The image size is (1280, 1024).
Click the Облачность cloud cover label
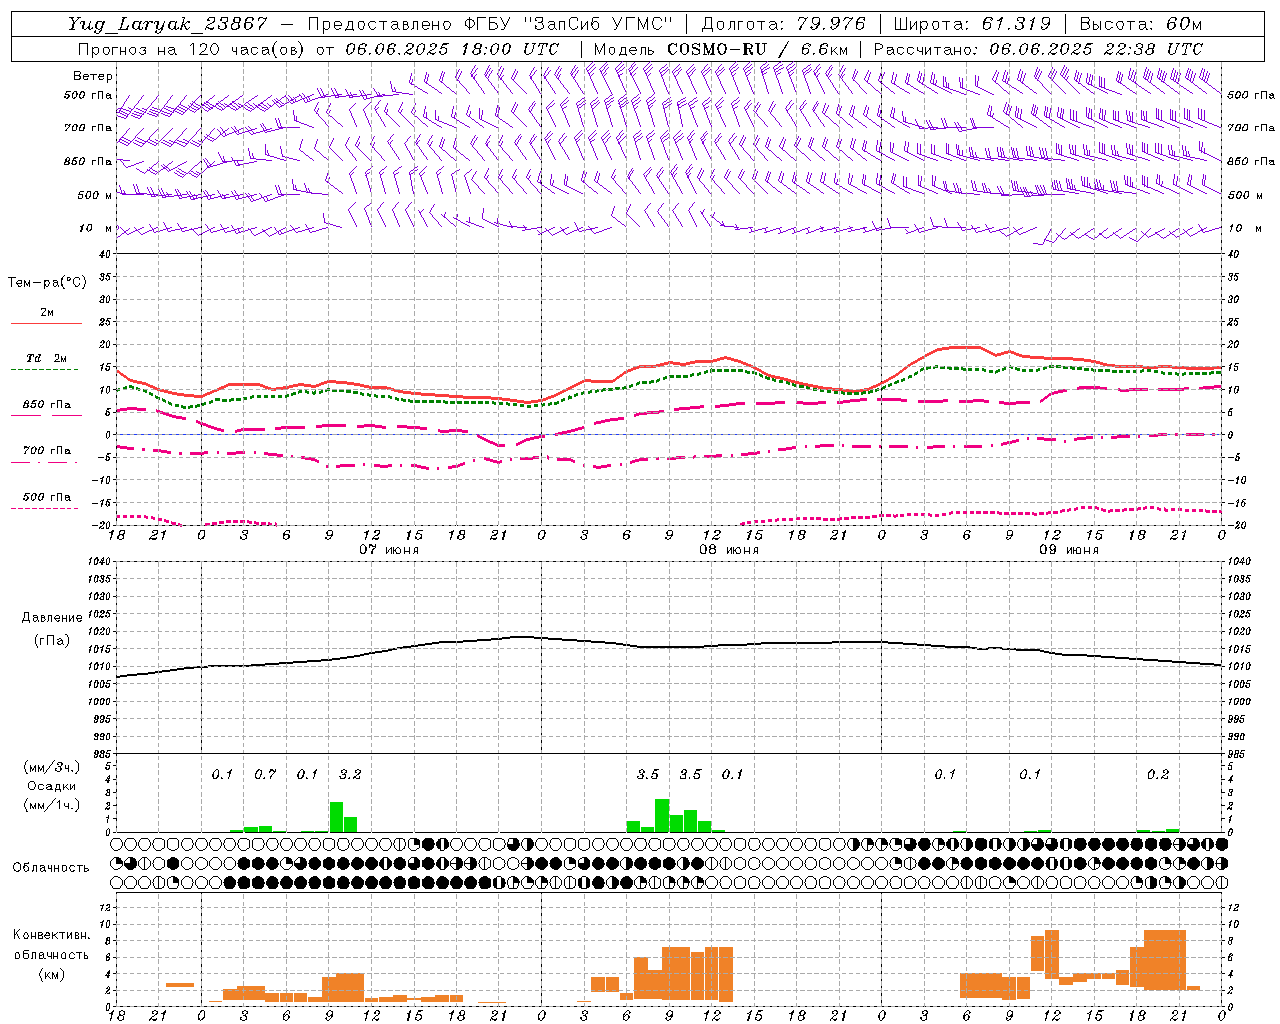(51, 868)
